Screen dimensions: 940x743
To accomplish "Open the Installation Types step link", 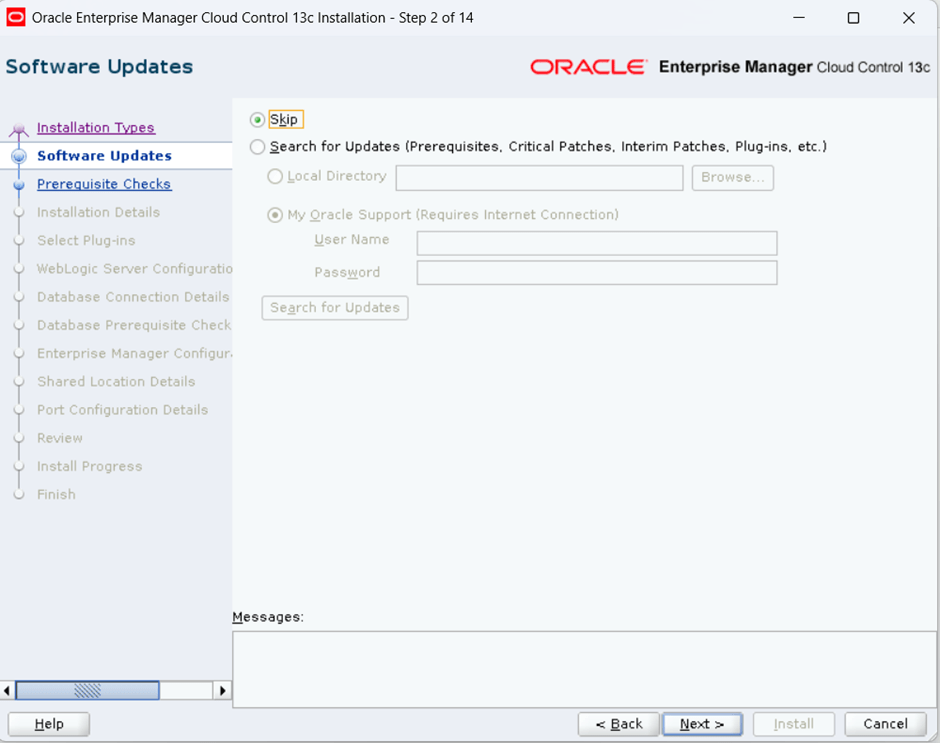I will tap(96, 128).
